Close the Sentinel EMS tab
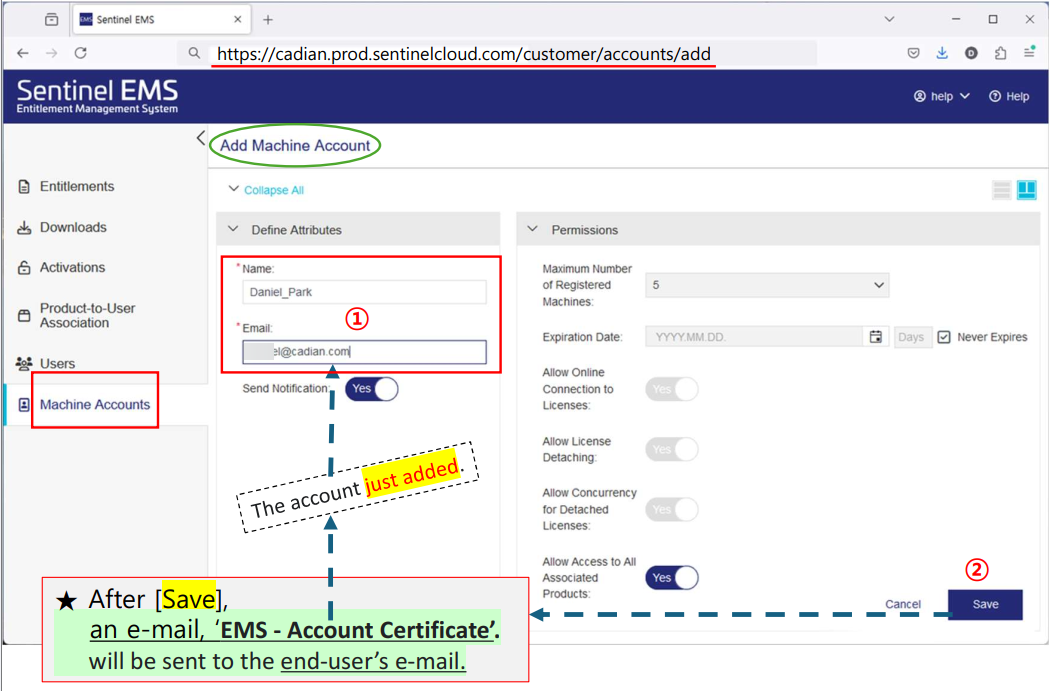1052x691 pixels. coord(238,19)
